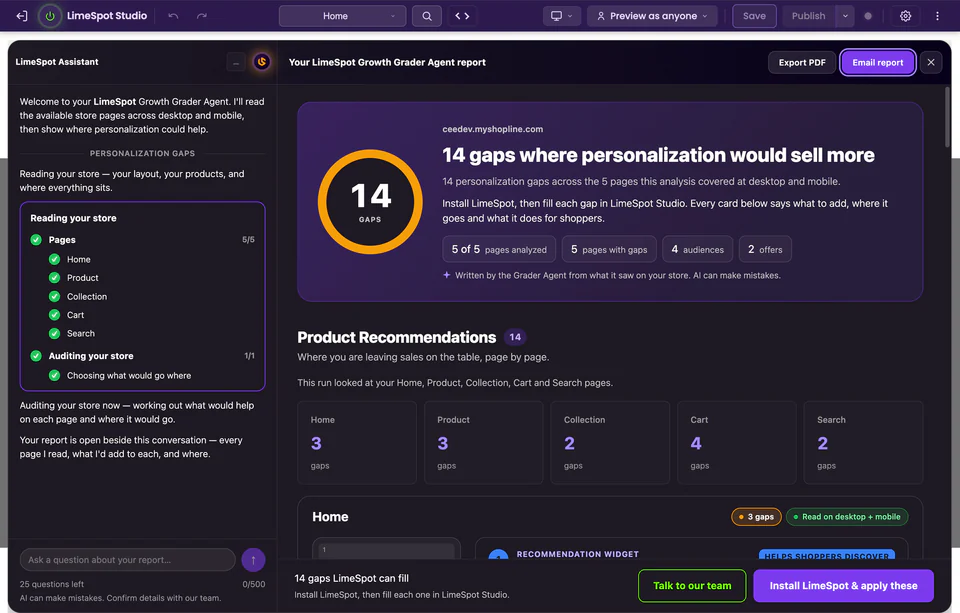Click the Search page check item
Screen dimensions: 960x613
pyautogui.click(x=72, y=333)
